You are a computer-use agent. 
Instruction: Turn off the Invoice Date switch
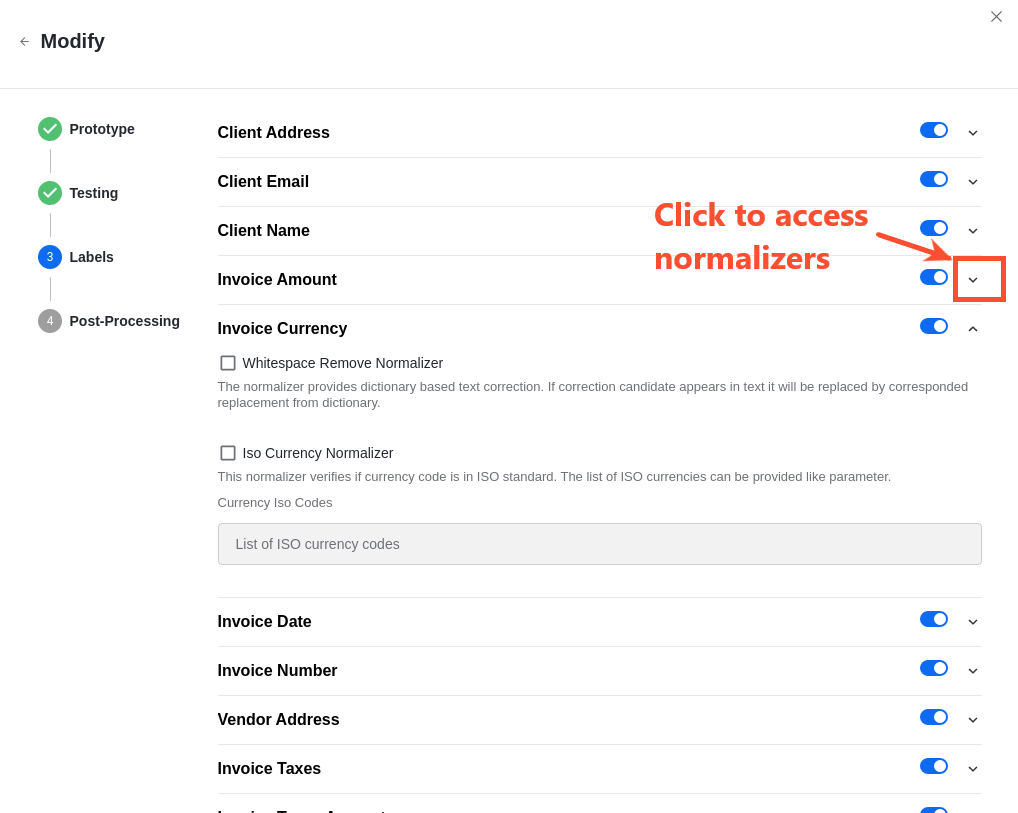[x=934, y=619]
